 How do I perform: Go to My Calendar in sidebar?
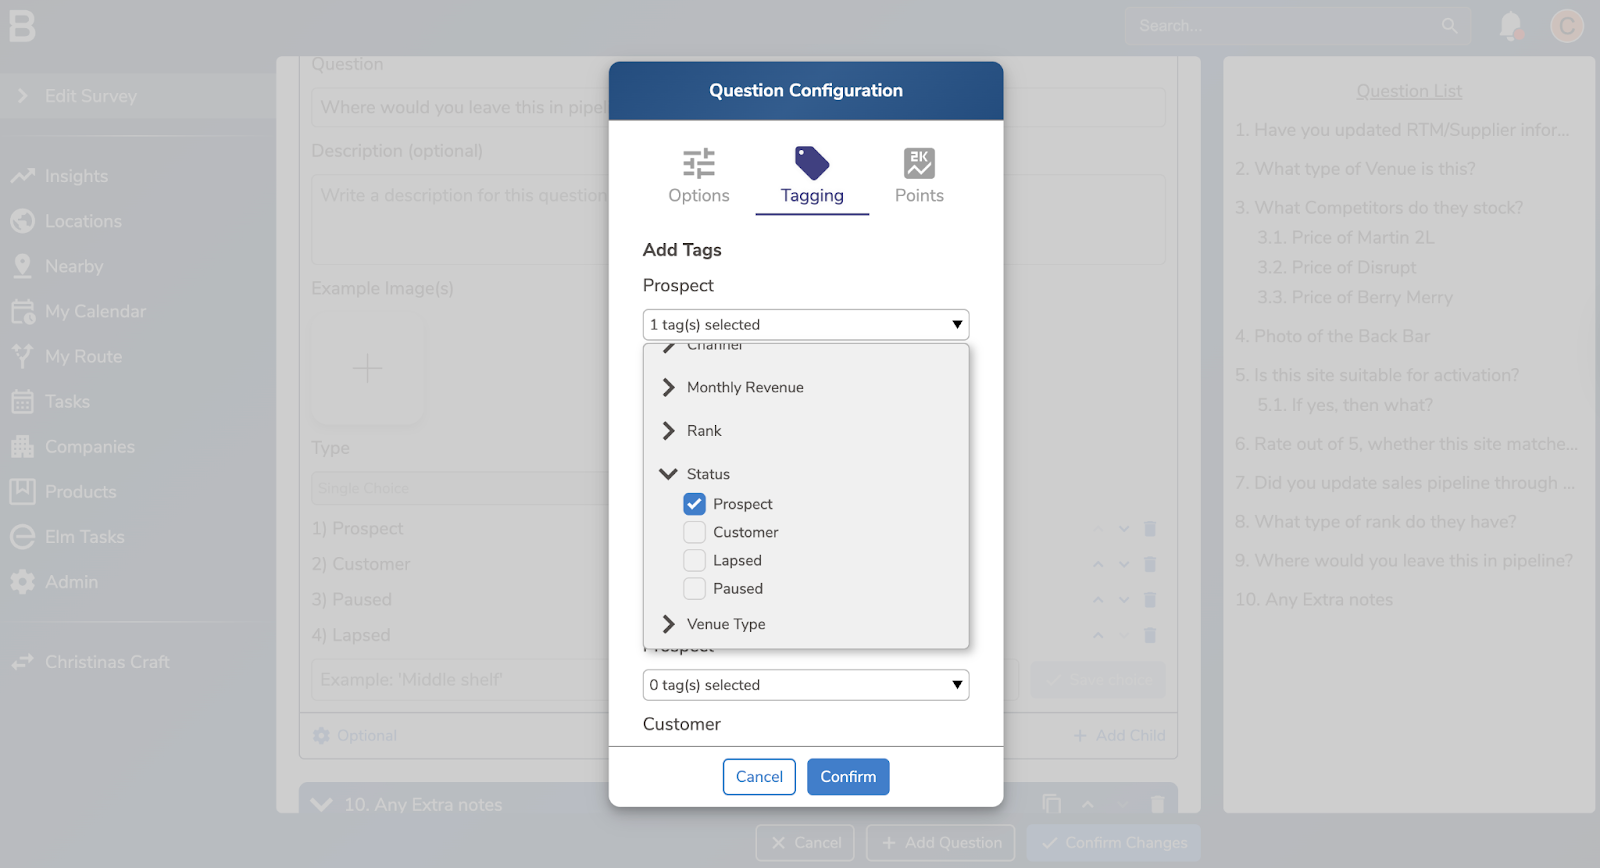94,311
